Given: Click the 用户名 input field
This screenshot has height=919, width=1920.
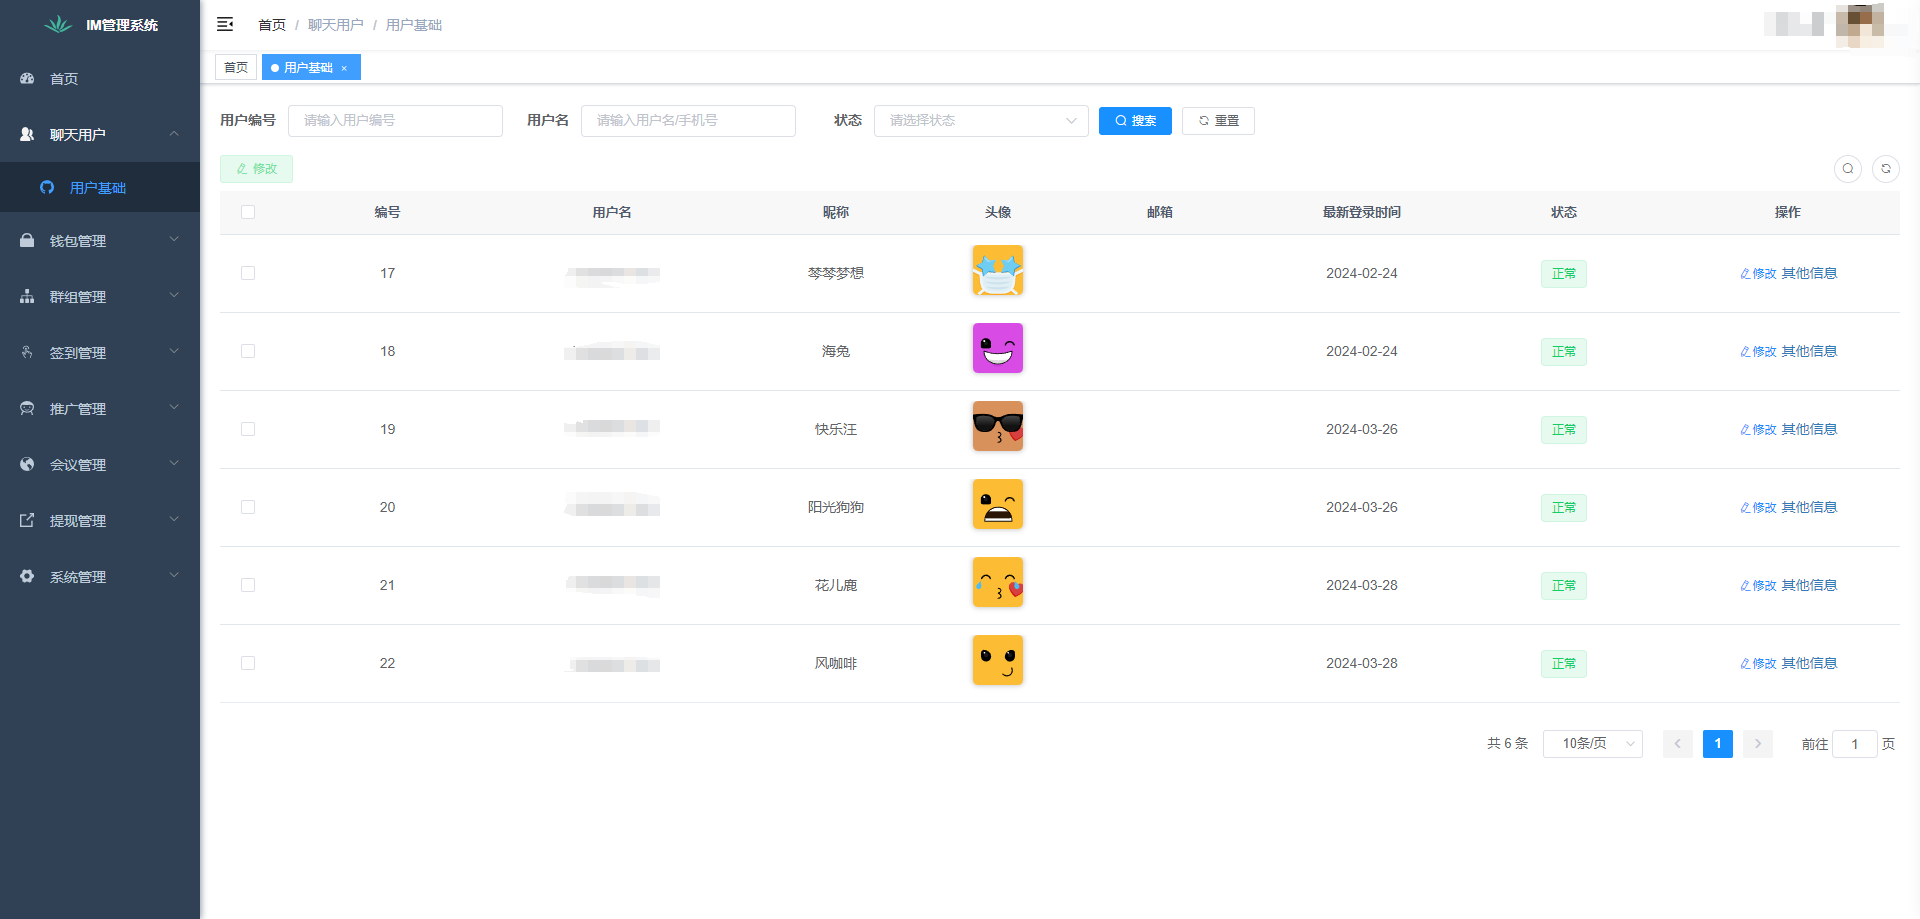Looking at the screenshot, I should (x=688, y=120).
